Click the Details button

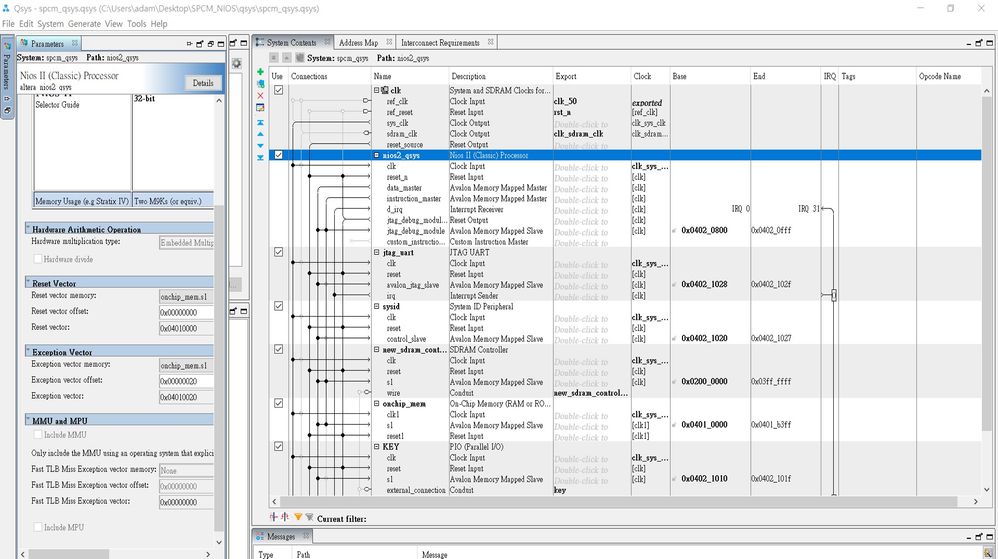202,83
